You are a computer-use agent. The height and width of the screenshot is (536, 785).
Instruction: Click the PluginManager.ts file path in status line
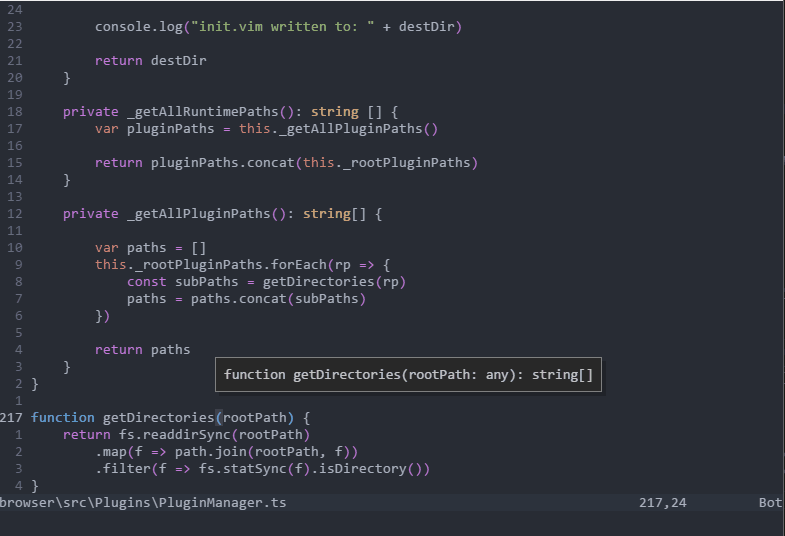click(143, 503)
